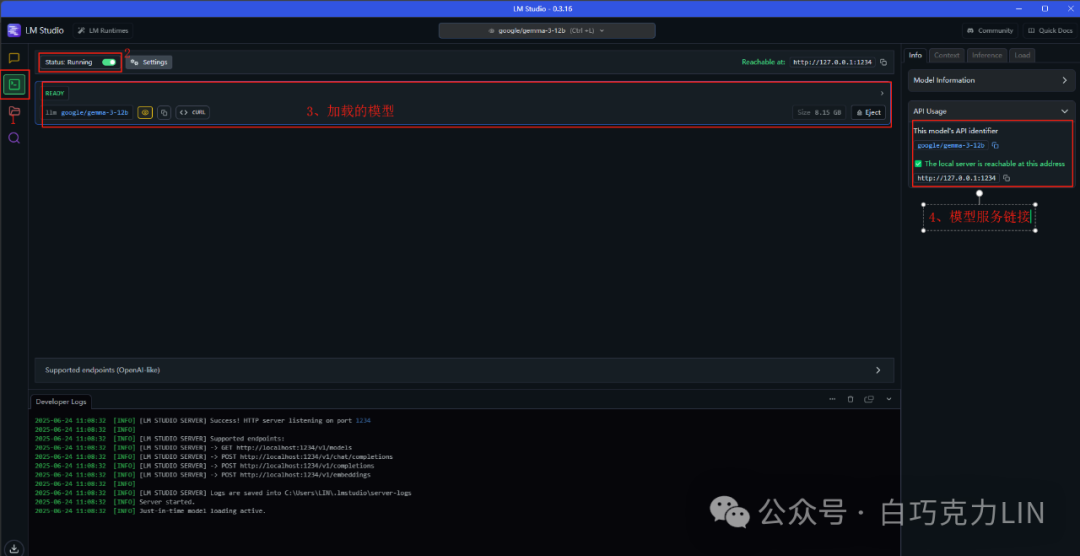
Task: Open the Developer Logs more options menu
Action: pyautogui.click(x=832, y=399)
